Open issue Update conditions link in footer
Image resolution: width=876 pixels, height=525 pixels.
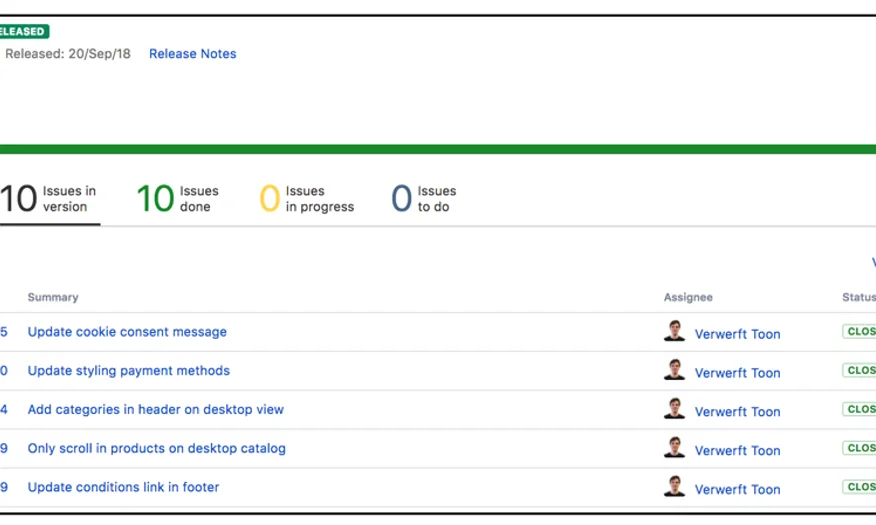pos(123,488)
